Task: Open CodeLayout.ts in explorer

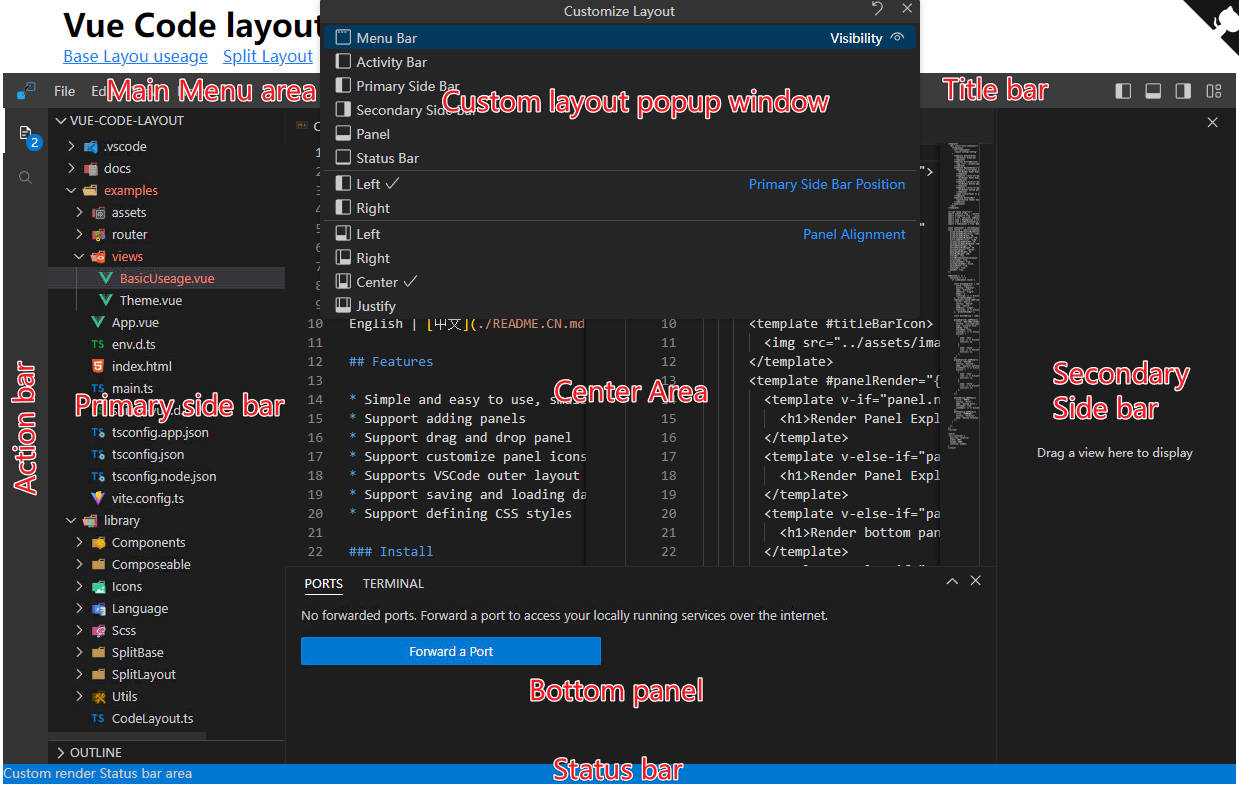Action: (x=167, y=718)
